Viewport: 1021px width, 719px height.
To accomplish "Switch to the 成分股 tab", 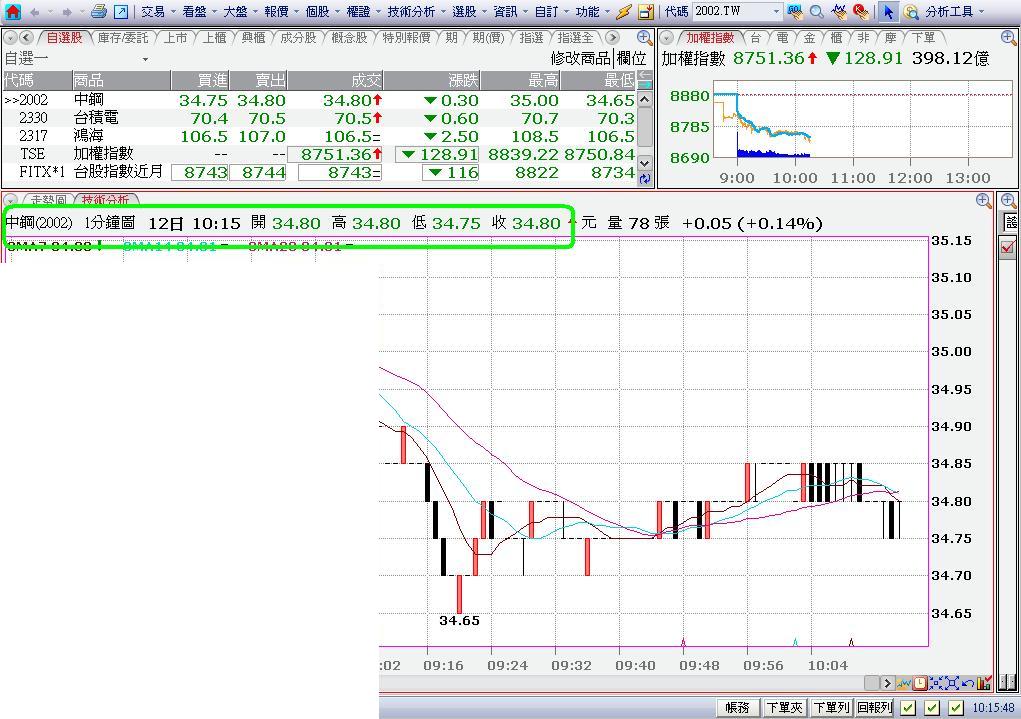I will click(298, 38).
